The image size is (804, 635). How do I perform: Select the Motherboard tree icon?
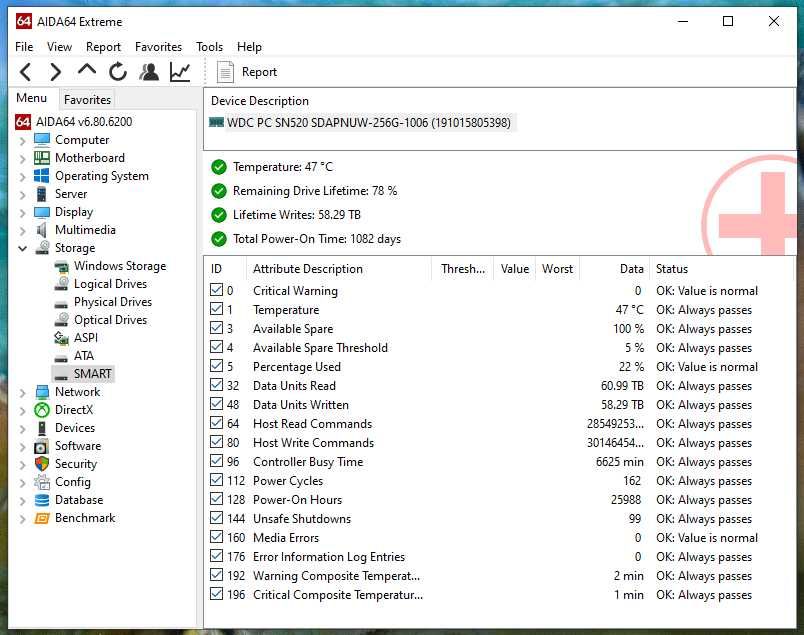(42, 157)
